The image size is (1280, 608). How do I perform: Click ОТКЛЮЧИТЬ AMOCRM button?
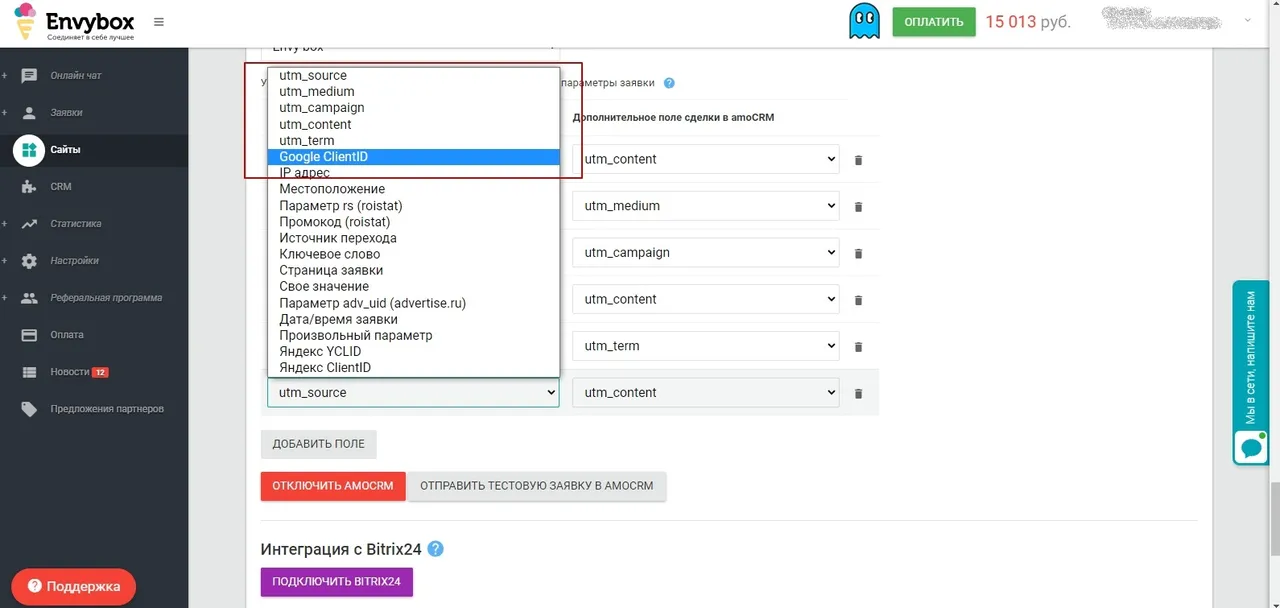[x=333, y=486]
